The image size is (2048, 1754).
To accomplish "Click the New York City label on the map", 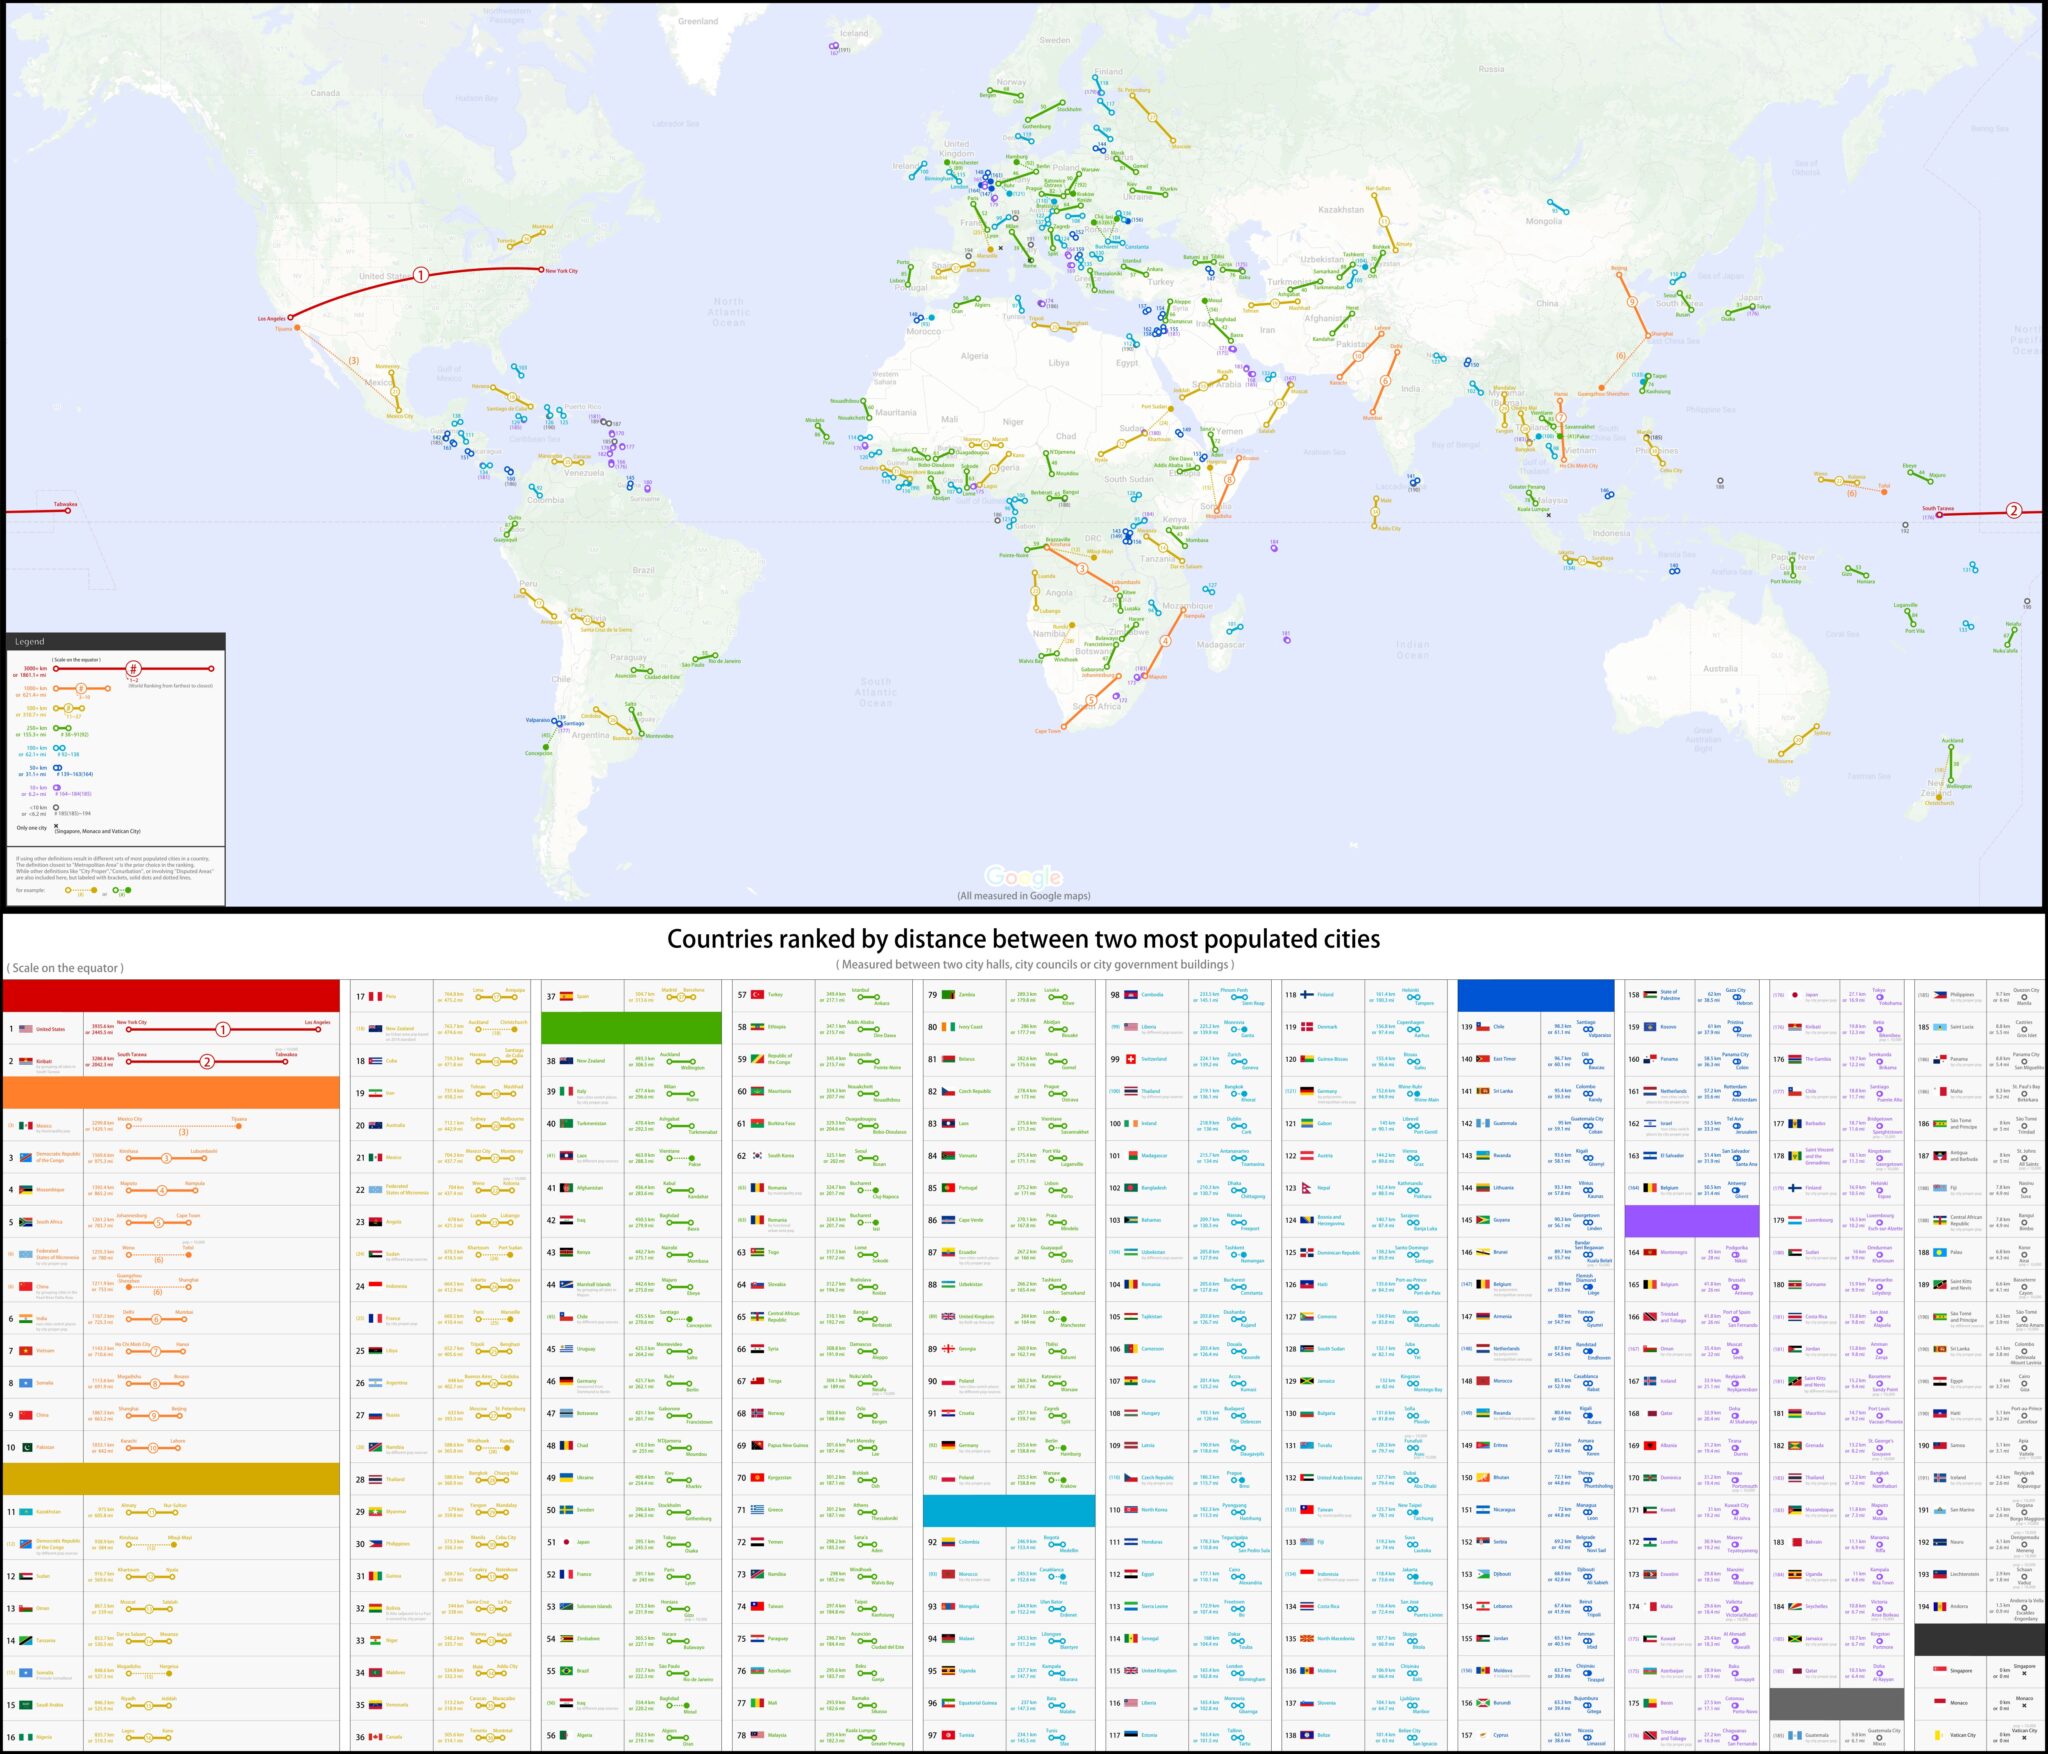I will coord(561,270).
